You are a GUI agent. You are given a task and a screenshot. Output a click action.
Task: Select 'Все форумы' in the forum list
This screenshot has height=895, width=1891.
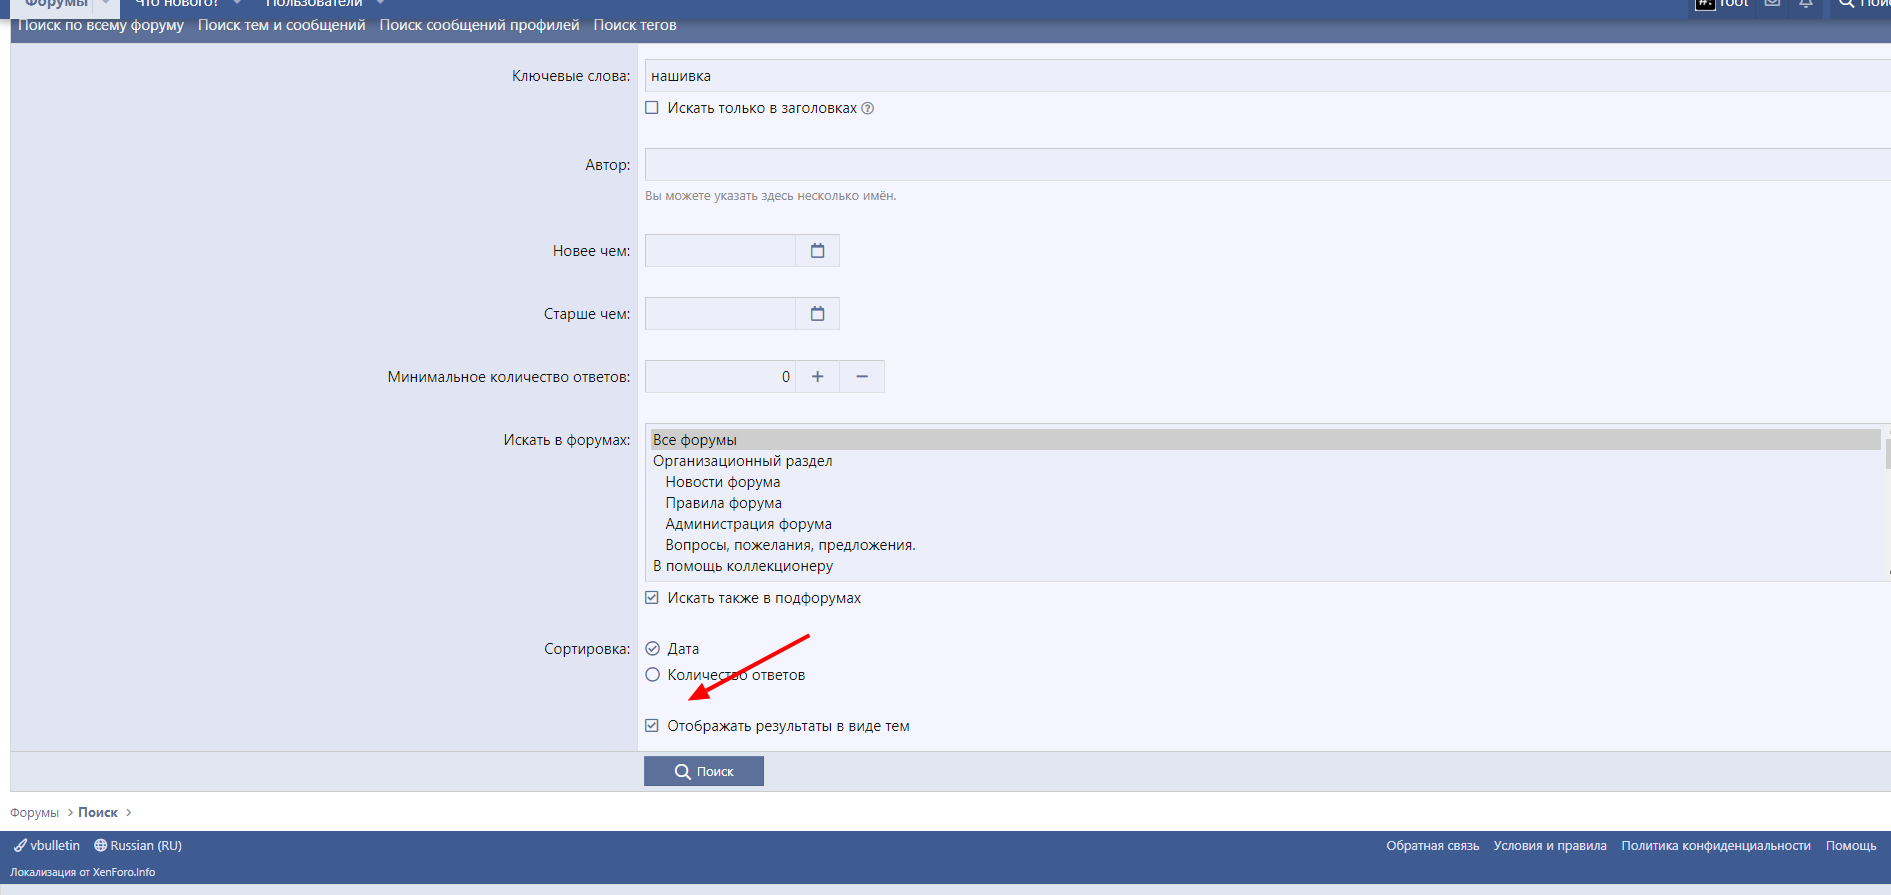pos(695,440)
